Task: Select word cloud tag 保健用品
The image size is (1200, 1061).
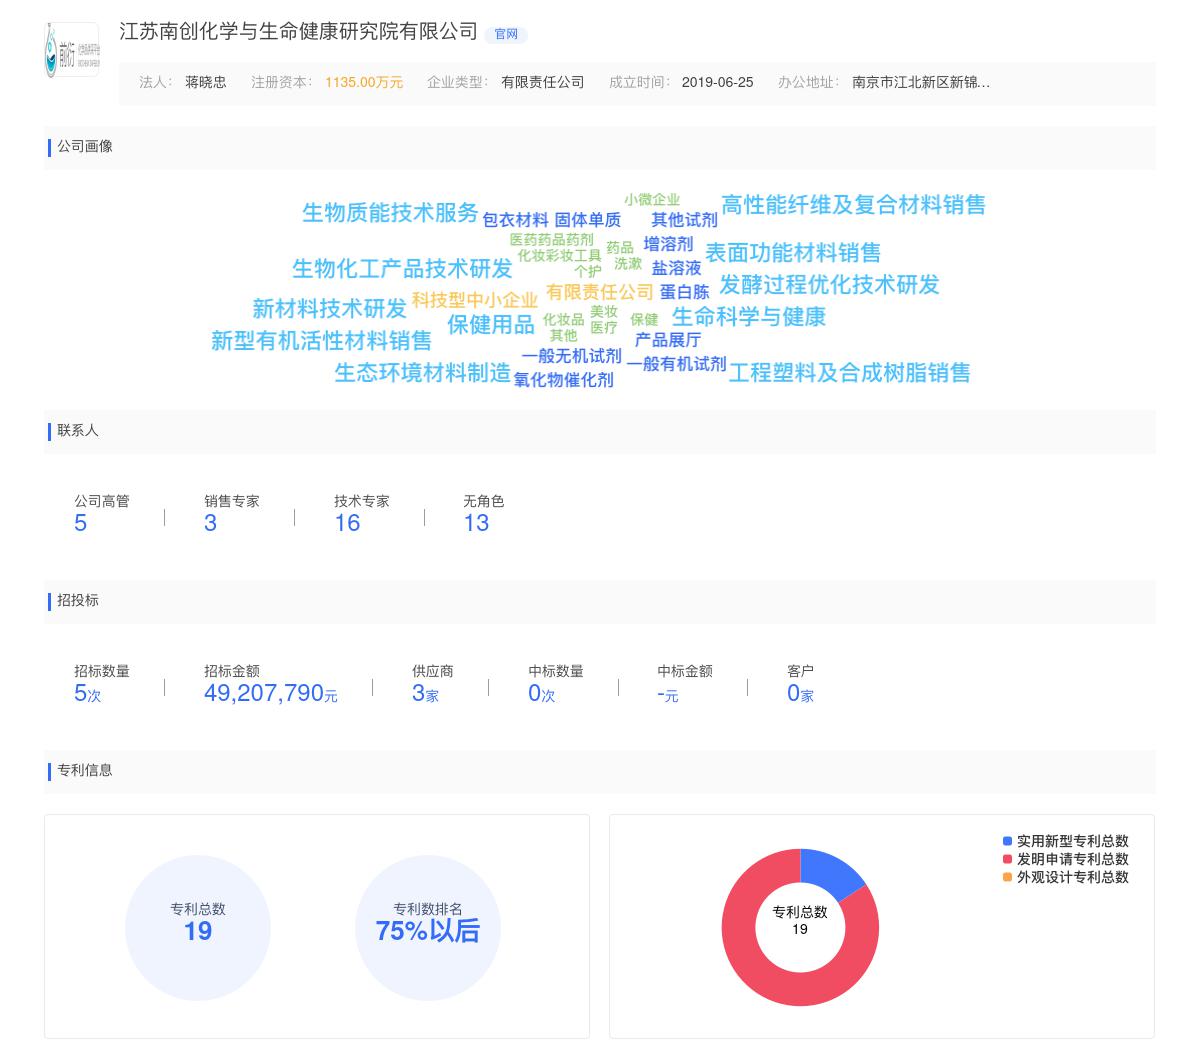Action: coord(490,325)
